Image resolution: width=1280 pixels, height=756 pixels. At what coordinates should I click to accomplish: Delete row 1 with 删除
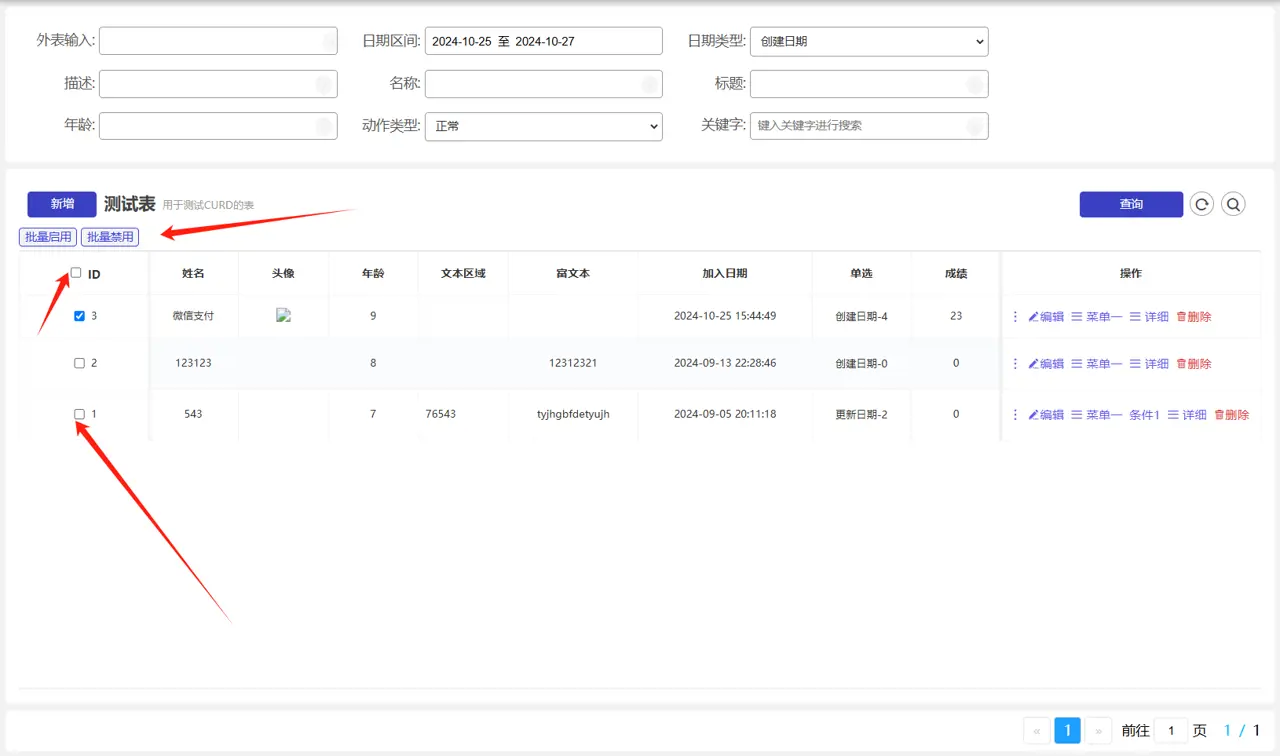point(1232,414)
